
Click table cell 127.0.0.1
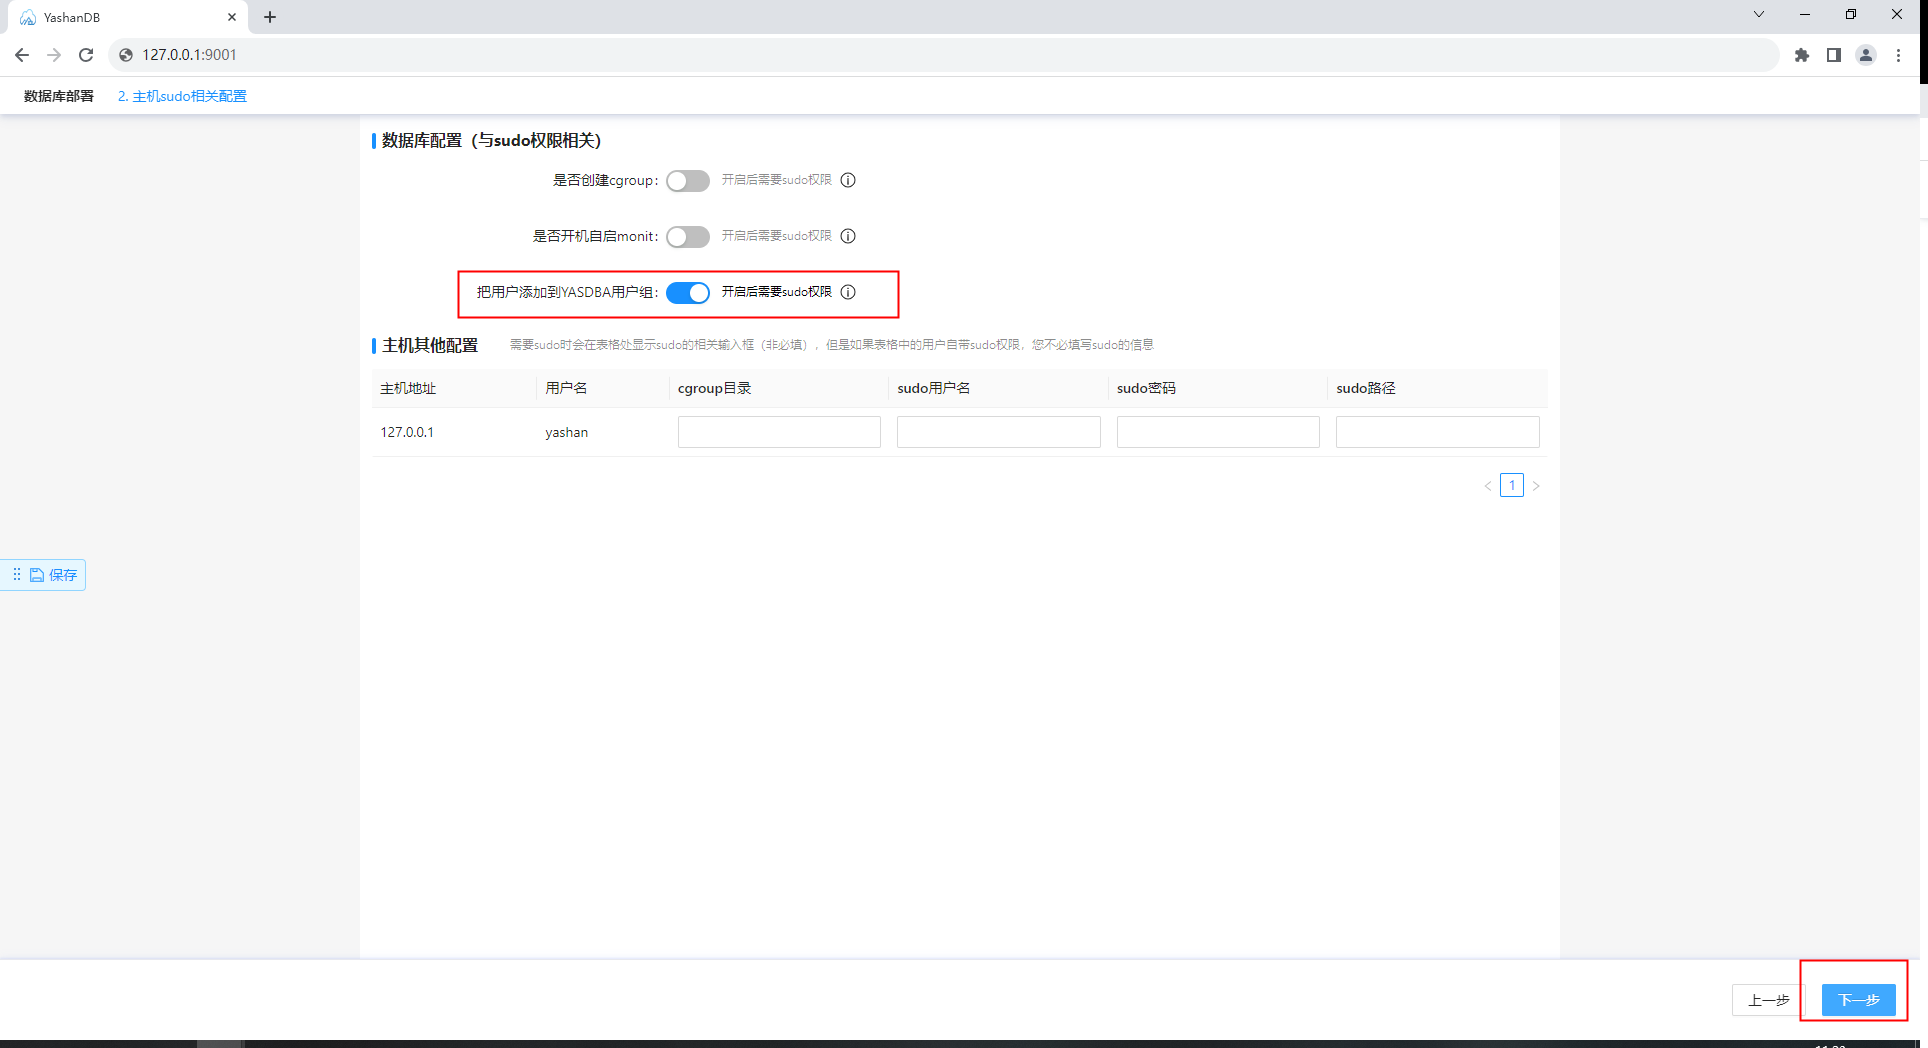(x=407, y=432)
